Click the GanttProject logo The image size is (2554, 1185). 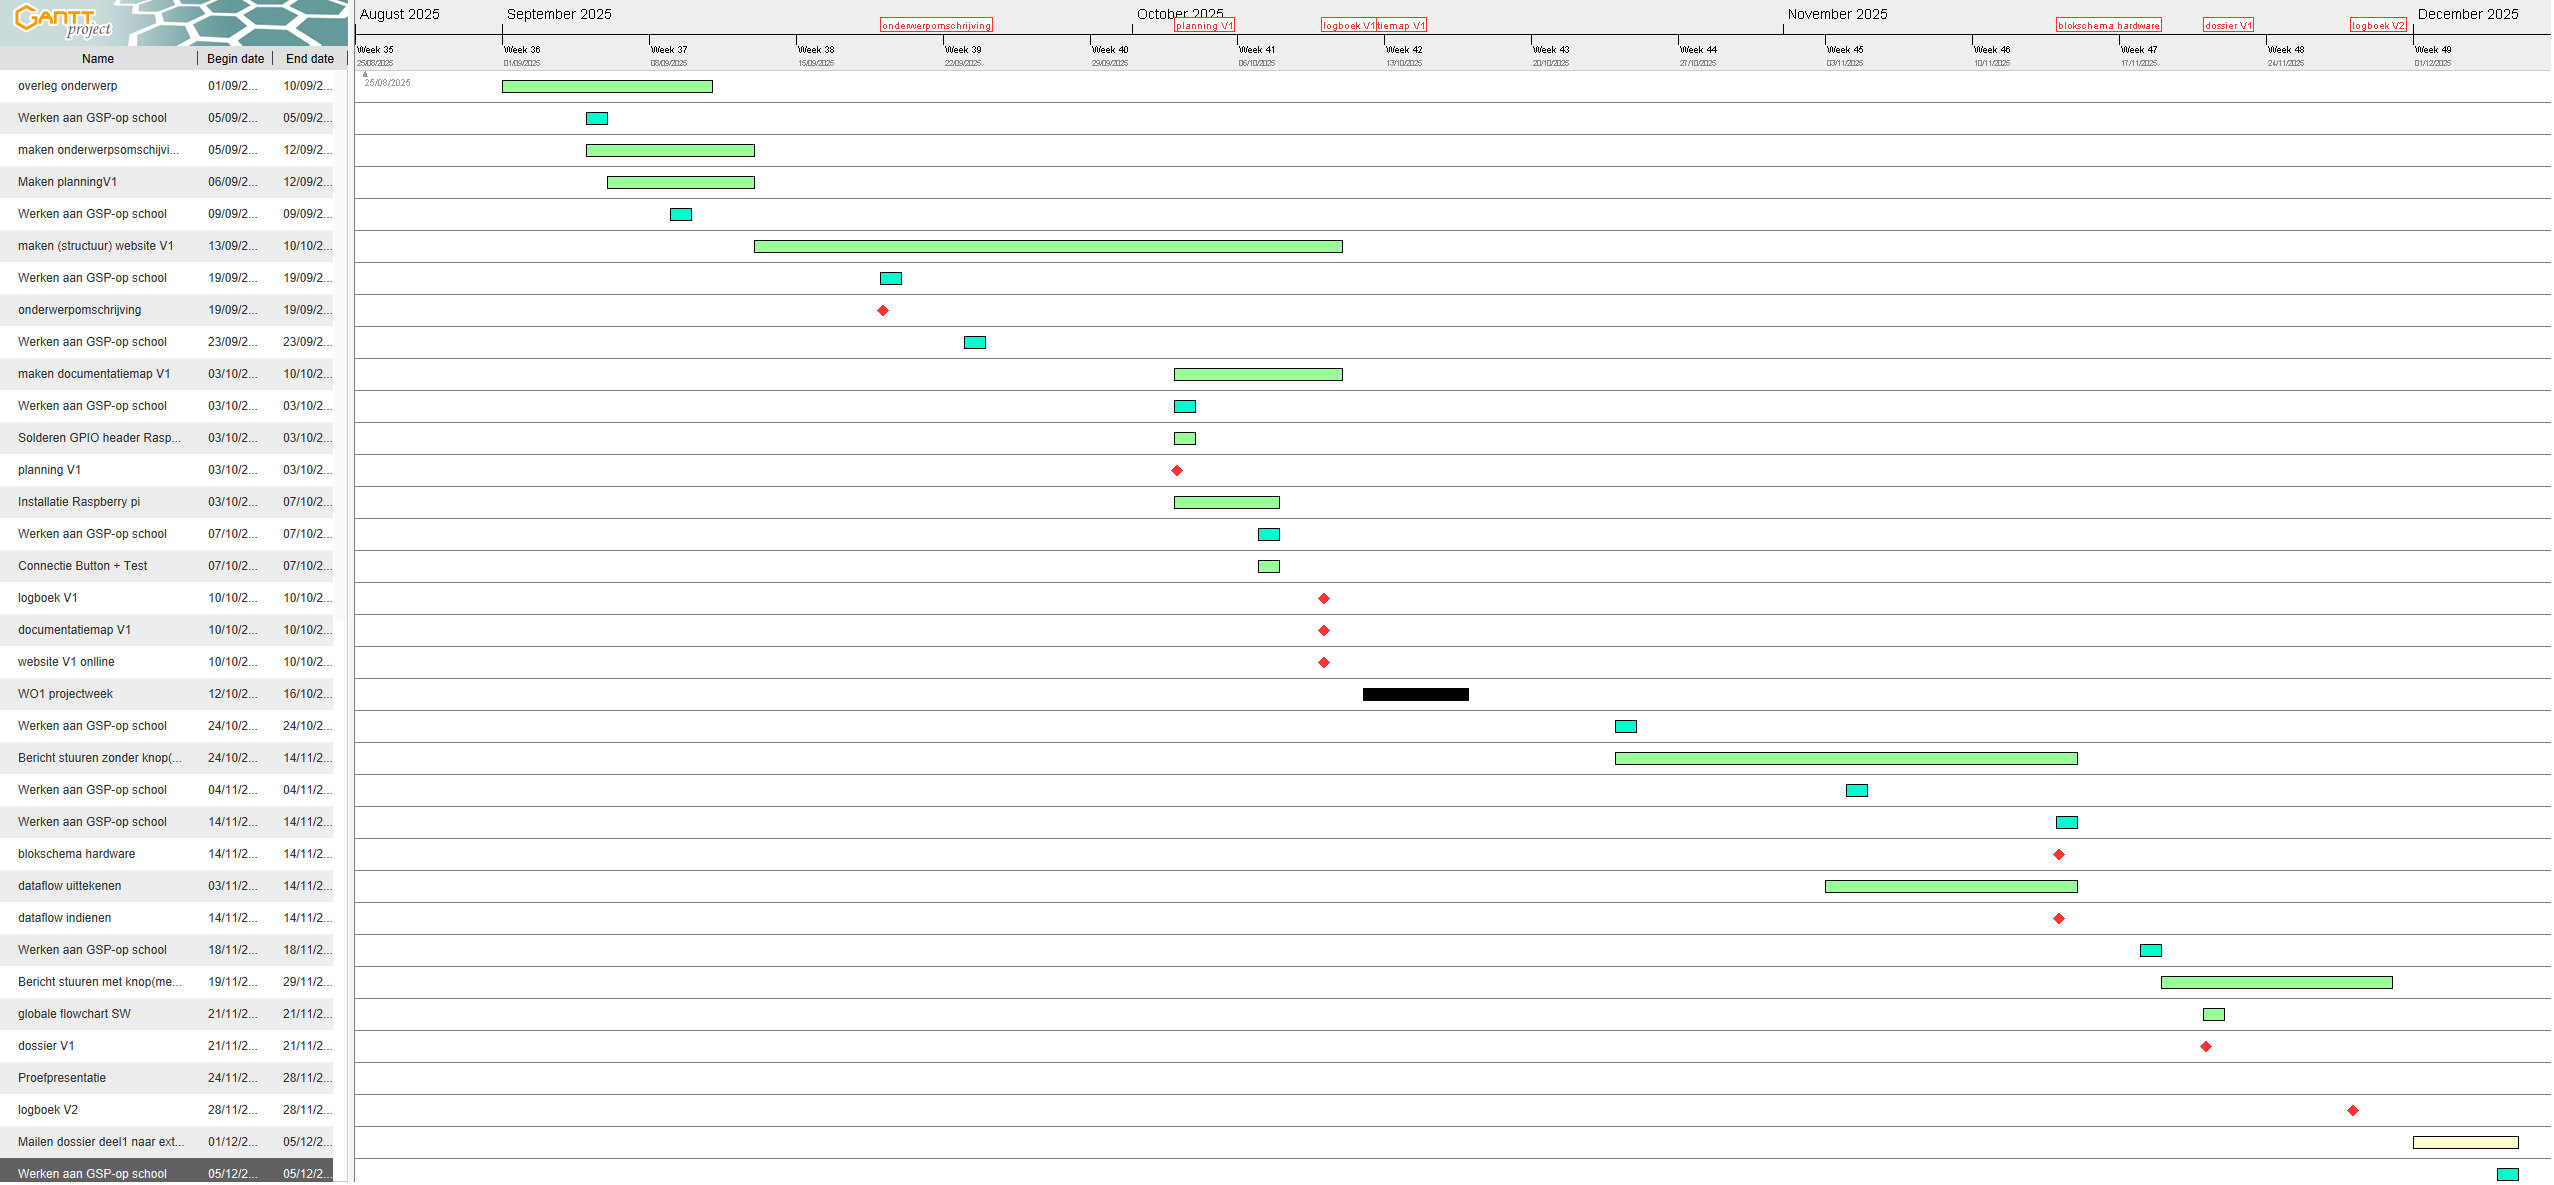pos(62,20)
